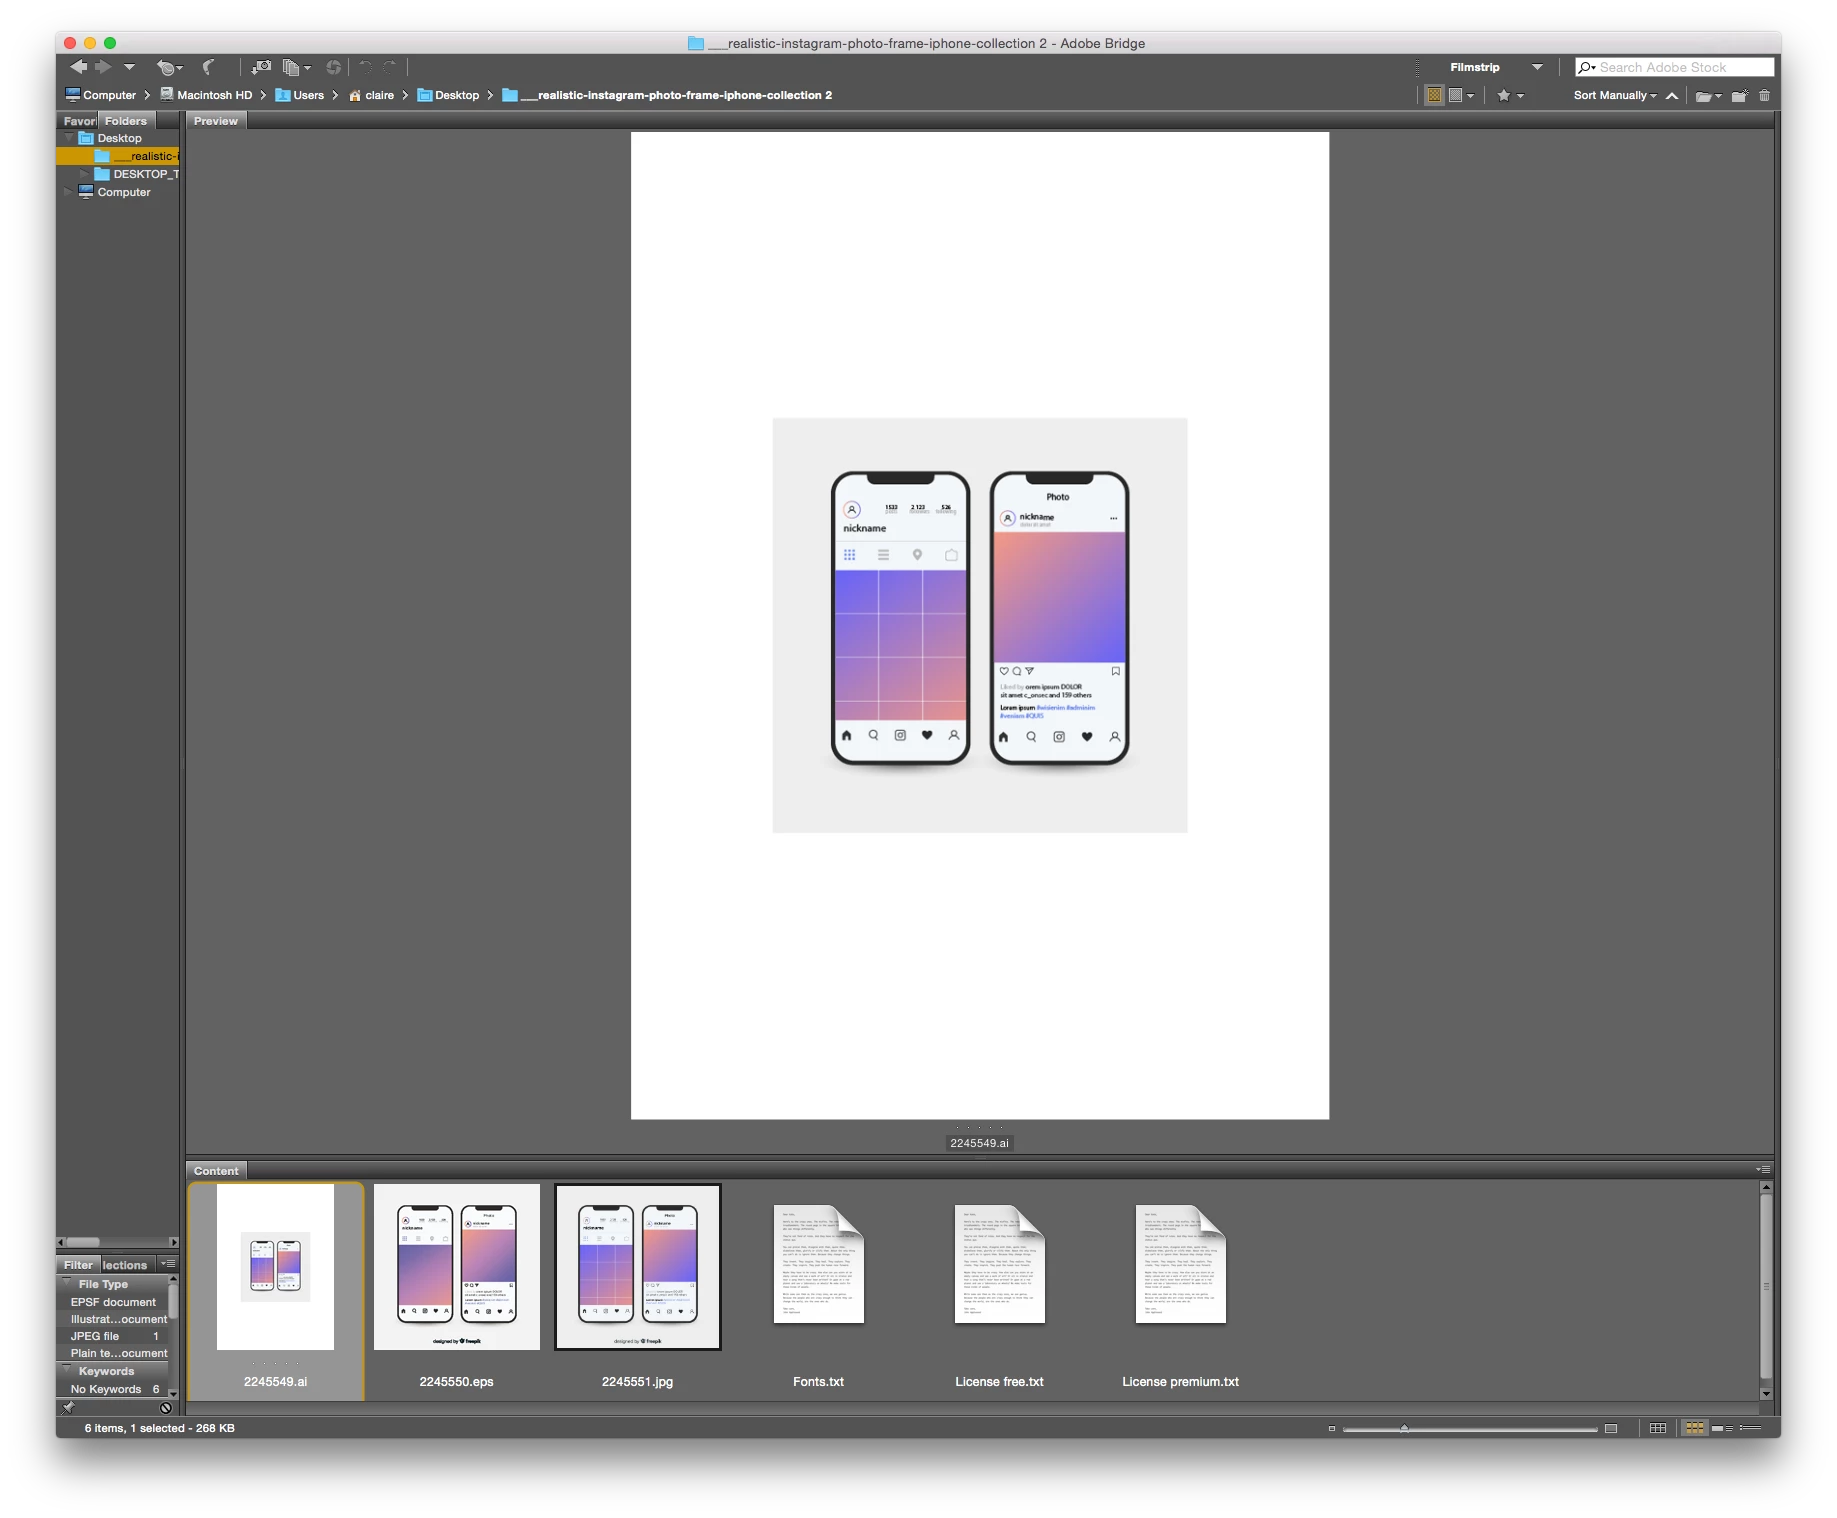Create a new folder
Image resolution: width=1837 pixels, height=1518 pixels.
(1740, 96)
